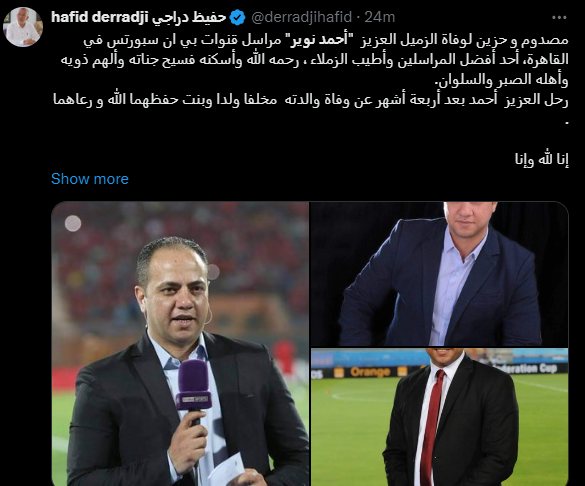The image size is (585, 486).
Task: Click the Arabic name حفيظ دراجي in header
Action: pos(189,17)
